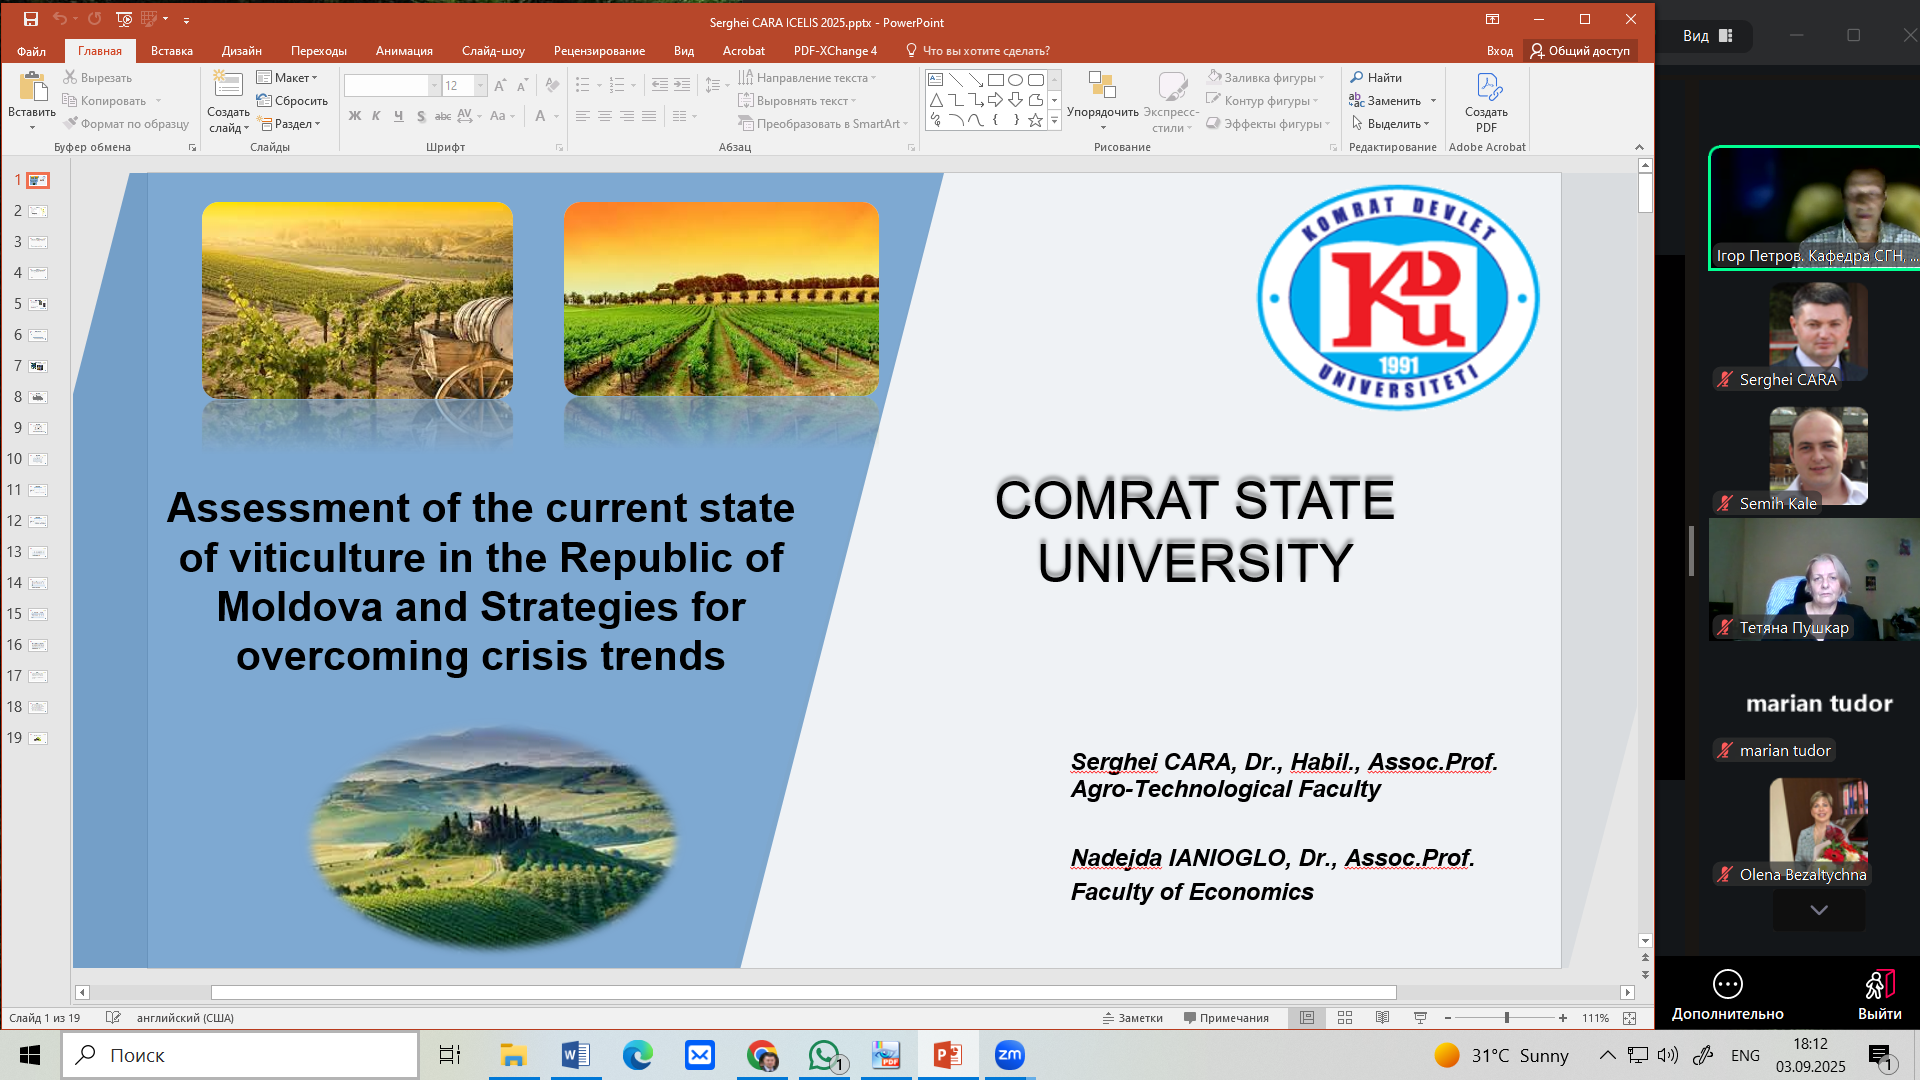Viewport: 1920px width, 1080px height.
Task: Switch to slide sorter view icon
Action: click(x=1345, y=1018)
